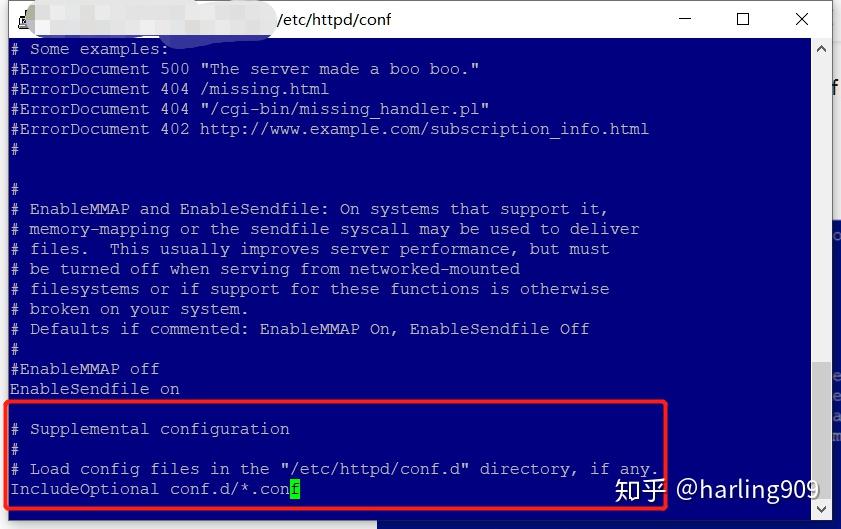Click the 知乎 @harling909 watermark

pyautogui.click(x=717, y=490)
